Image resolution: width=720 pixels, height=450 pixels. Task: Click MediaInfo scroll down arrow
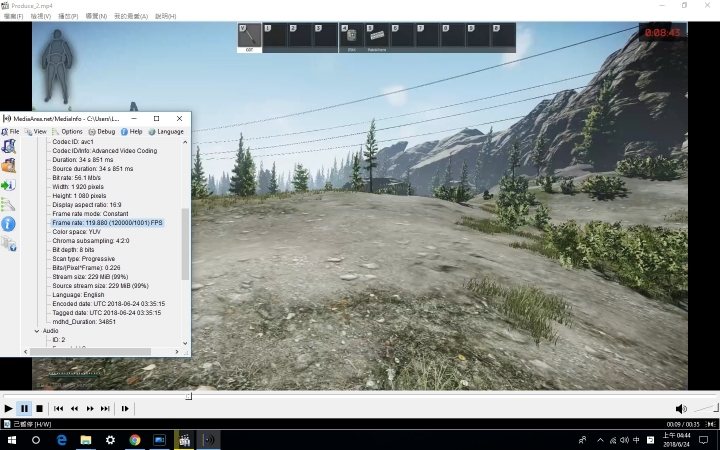coord(186,343)
